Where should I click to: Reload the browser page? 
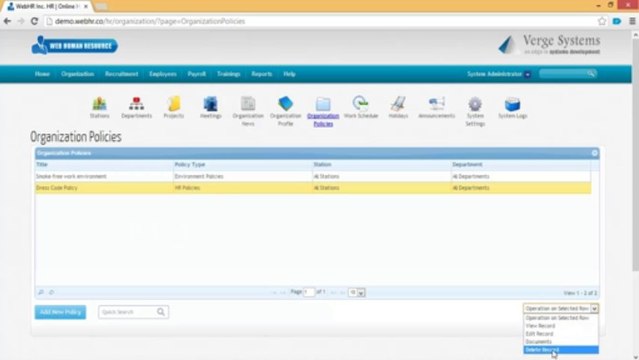(34, 21)
